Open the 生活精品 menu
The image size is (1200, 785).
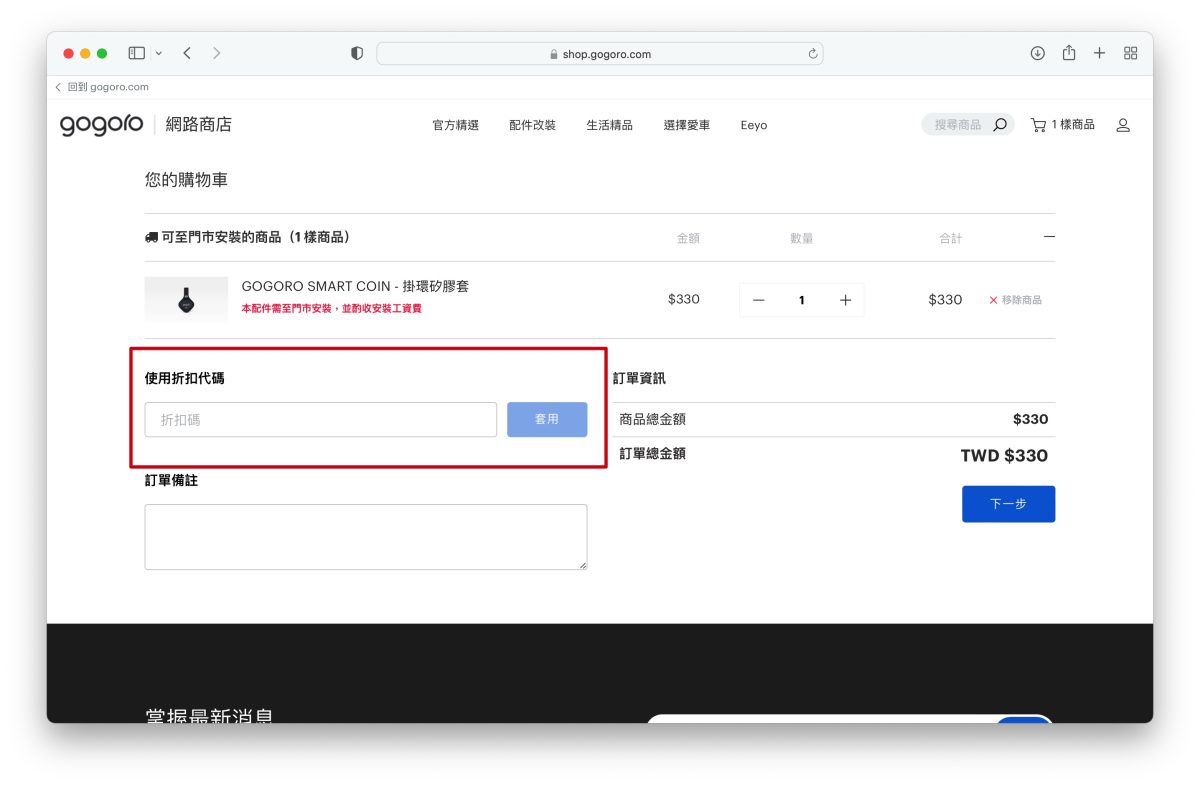coord(610,125)
